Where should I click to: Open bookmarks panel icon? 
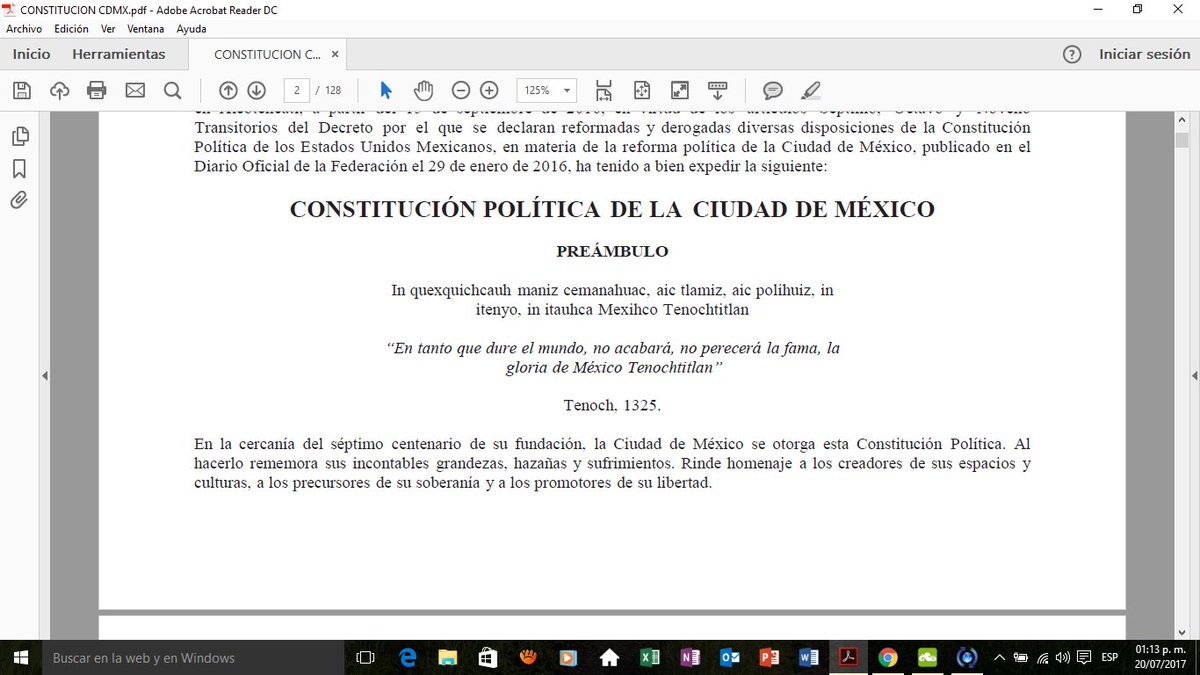tap(19, 168)
